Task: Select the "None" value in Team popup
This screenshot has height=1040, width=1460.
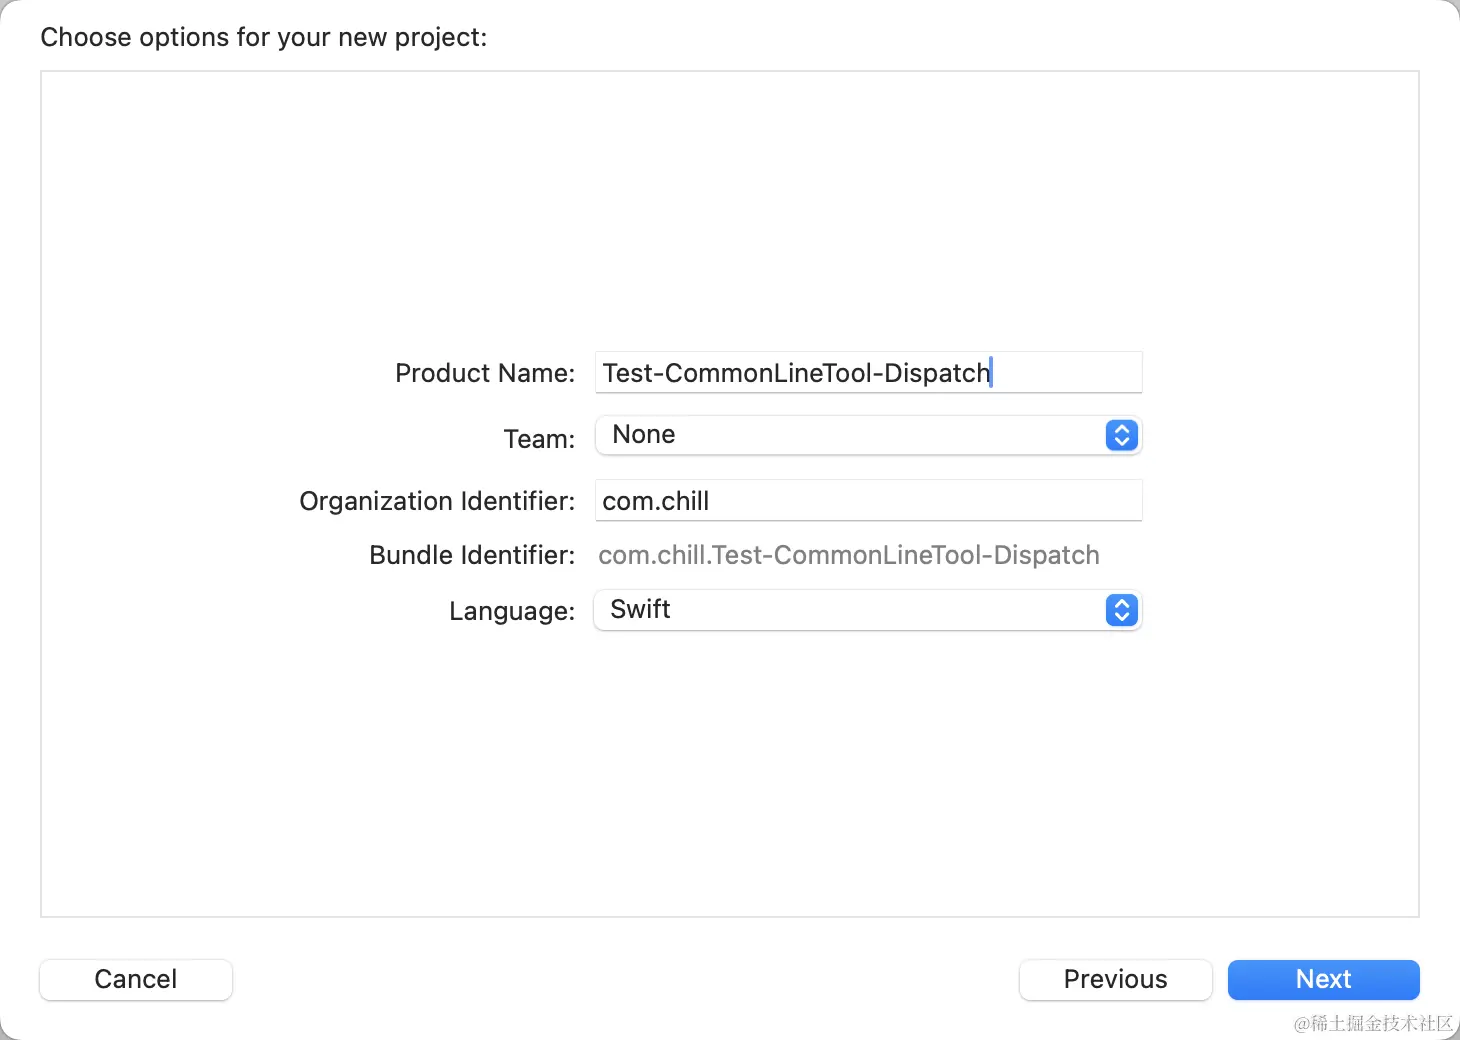Action: [644, 435]
